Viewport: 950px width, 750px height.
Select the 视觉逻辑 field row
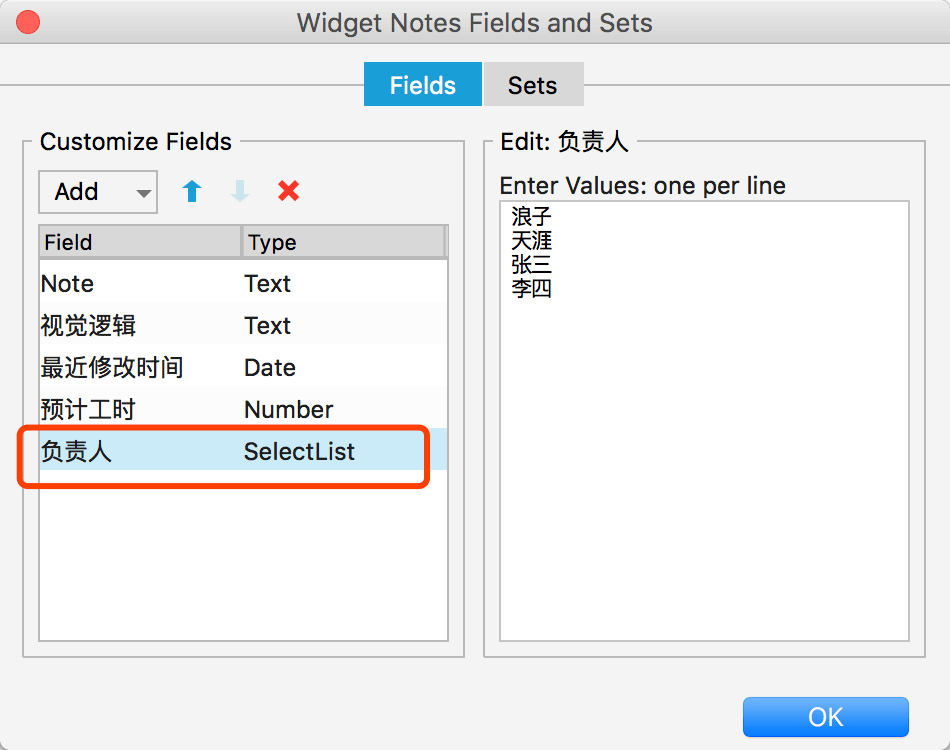244,325
